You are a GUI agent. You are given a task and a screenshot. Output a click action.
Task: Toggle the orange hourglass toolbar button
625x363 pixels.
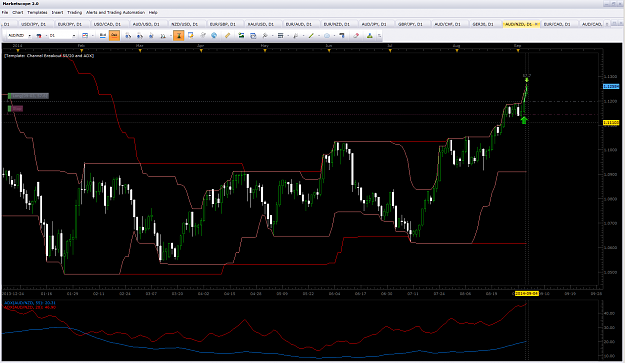pyautogui.click(x=179, y=35)
